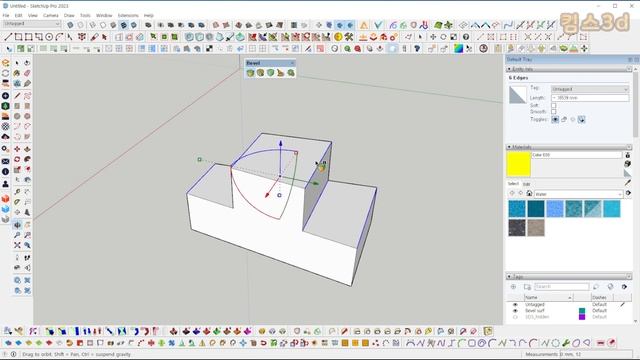Click the red cube icon in left toolbar
Viewport: 640px width, 360px height.
[5, 199]
